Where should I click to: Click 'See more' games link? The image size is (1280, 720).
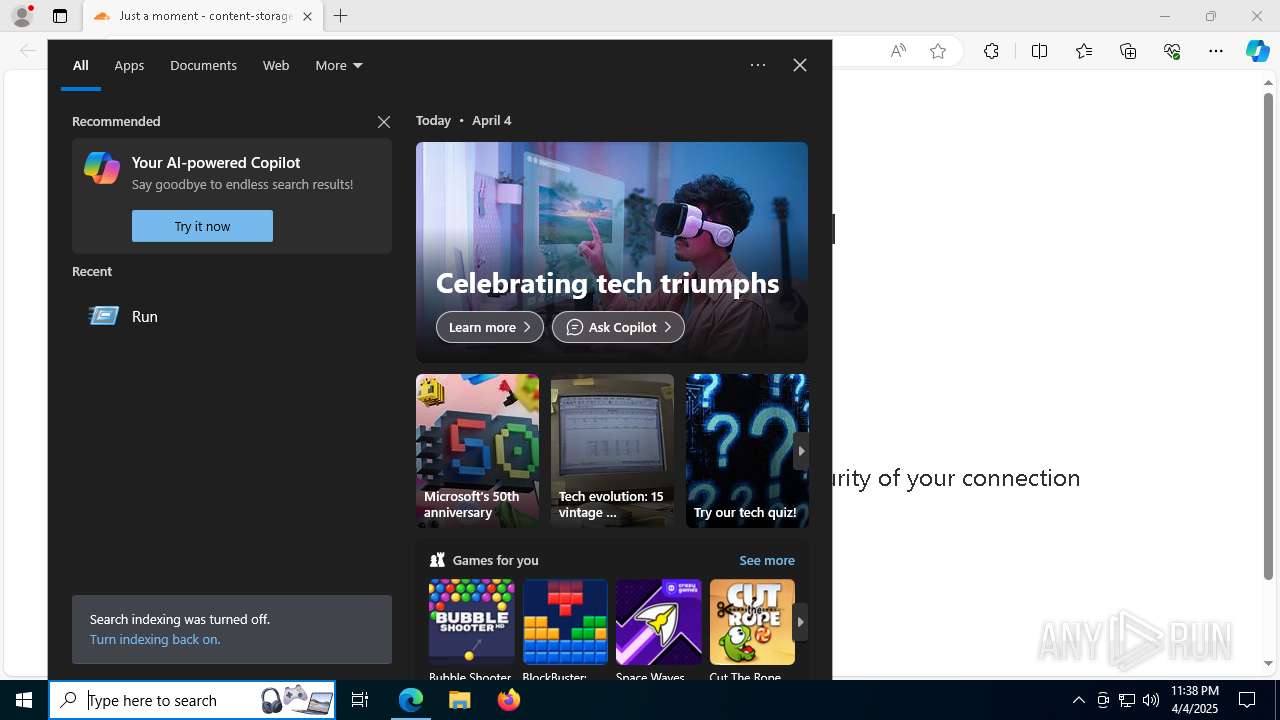tap(767, 560)
